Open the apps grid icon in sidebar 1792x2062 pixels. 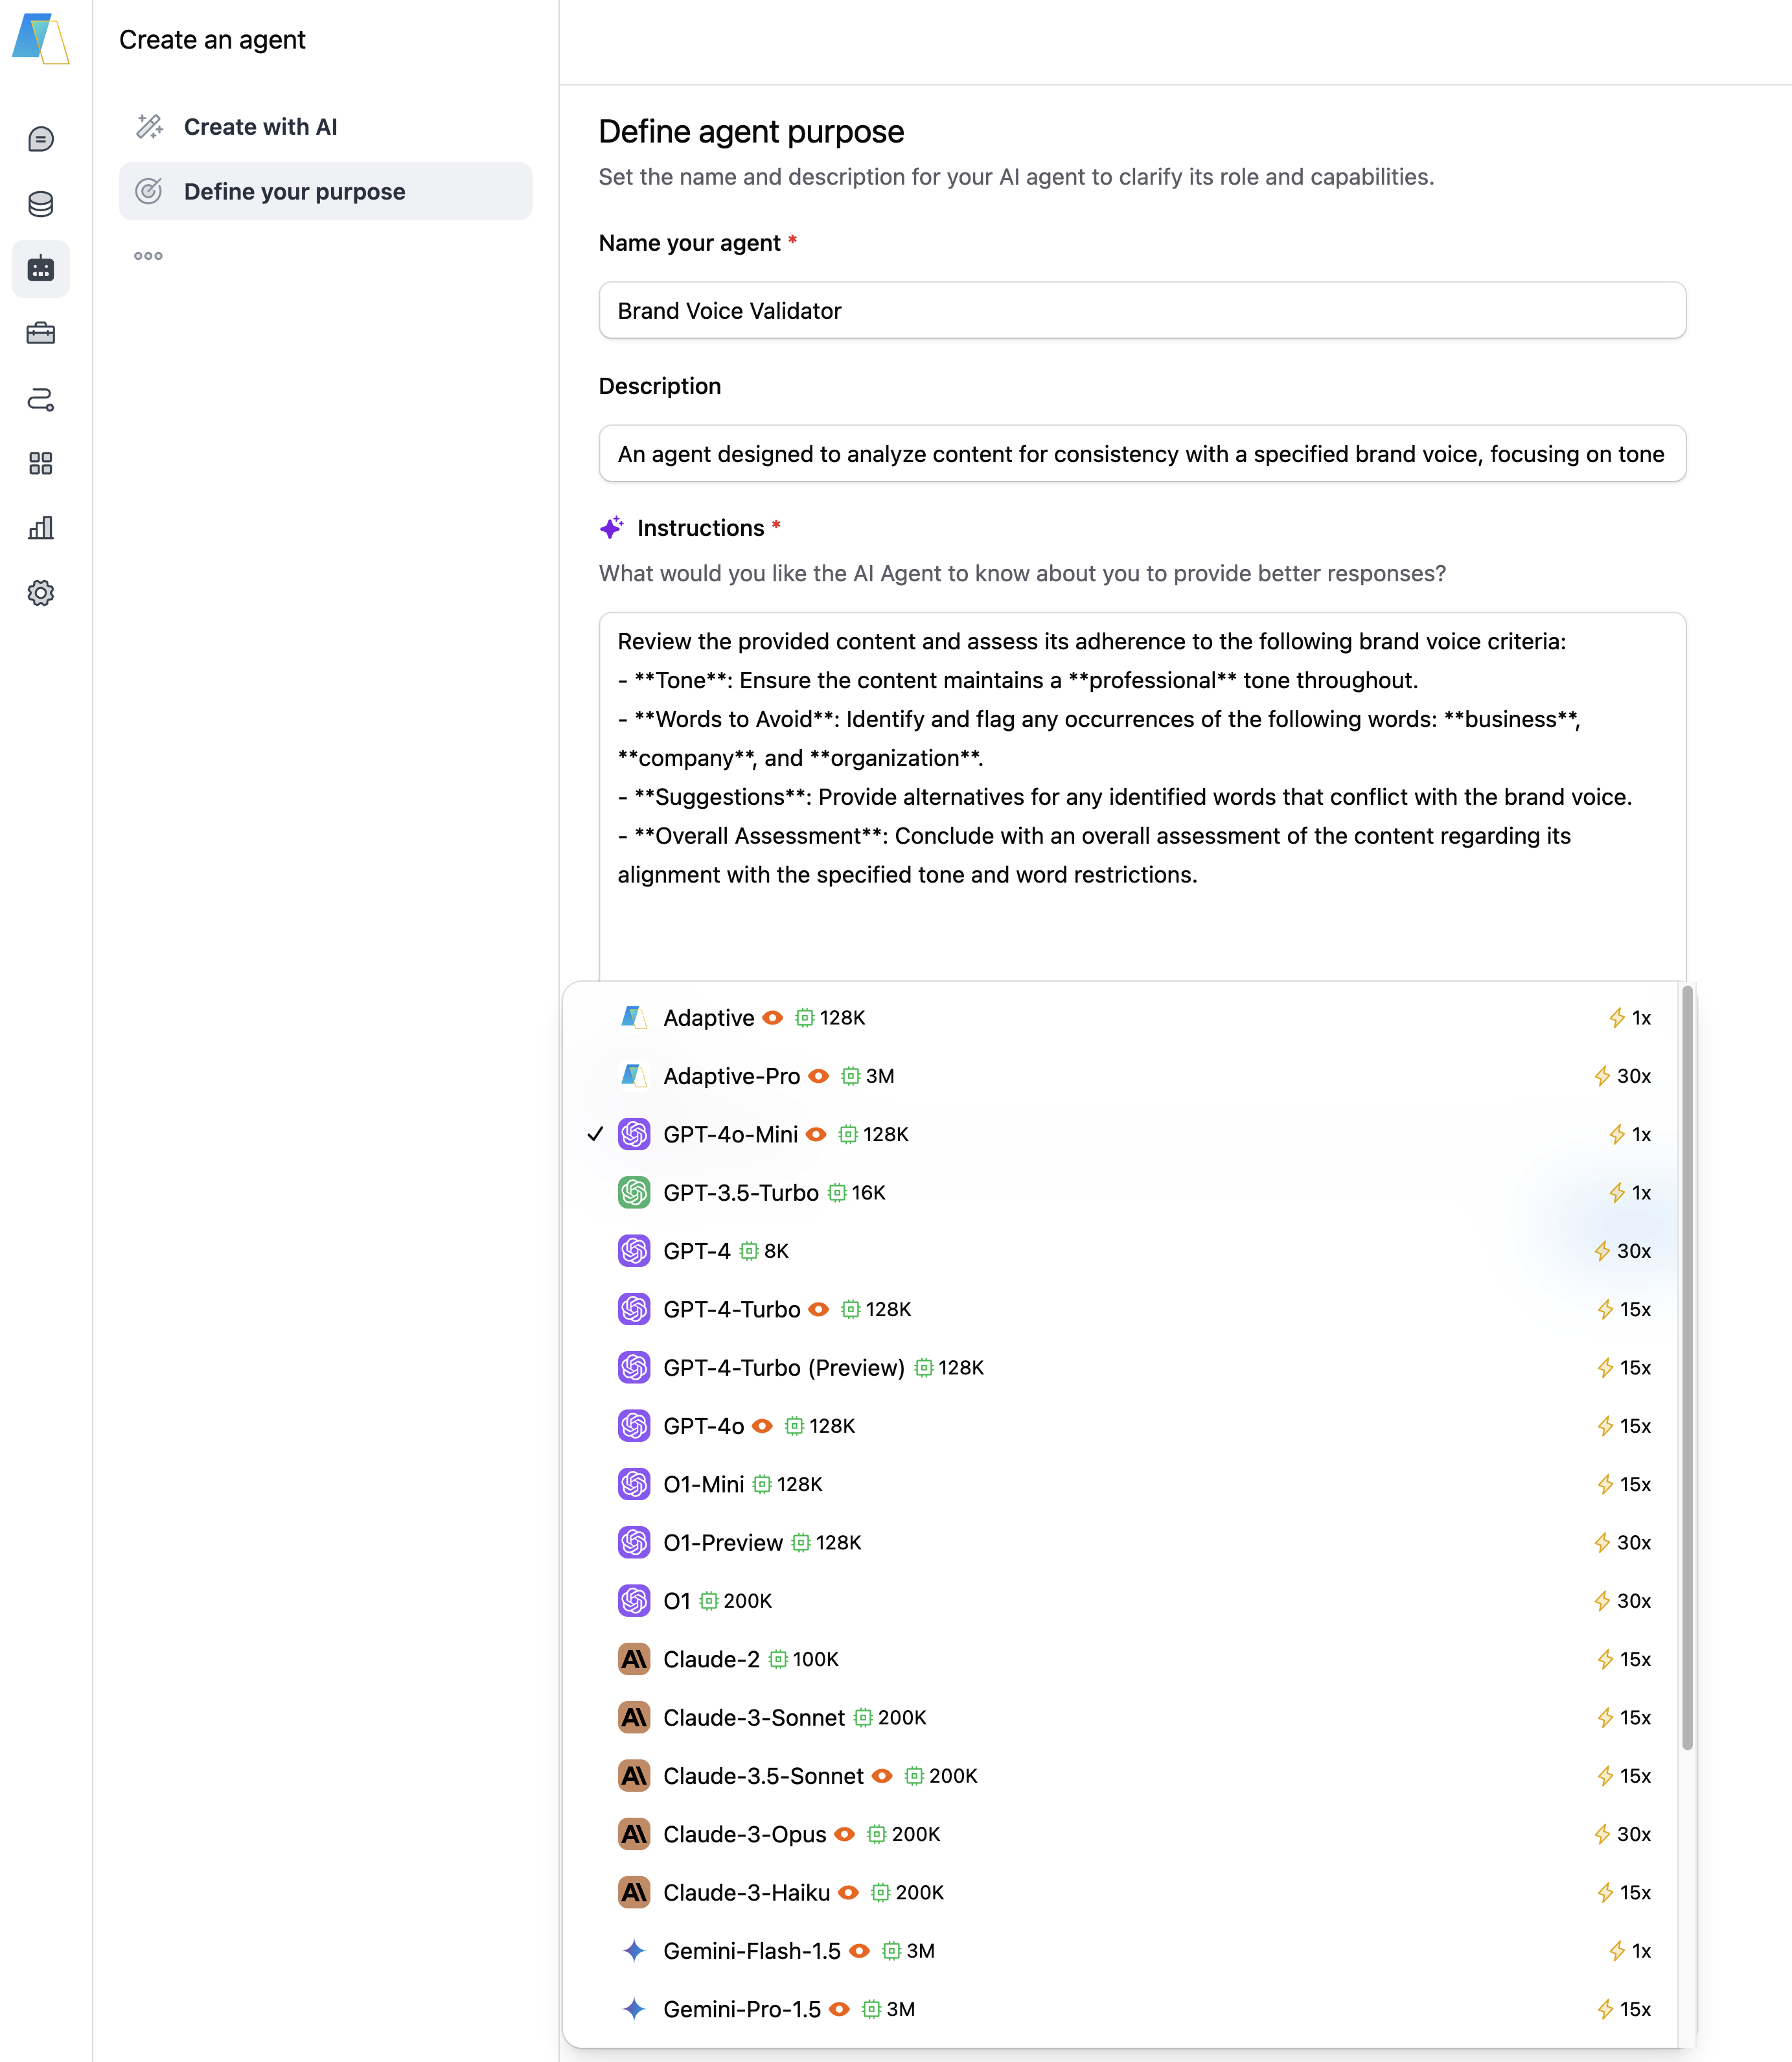click(41, 463)
